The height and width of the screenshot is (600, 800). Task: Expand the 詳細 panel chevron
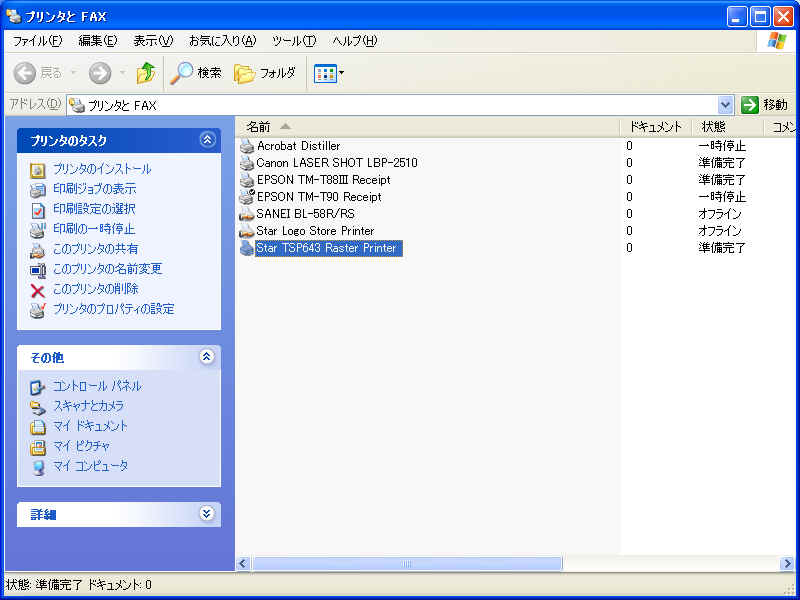pos(207,513)
